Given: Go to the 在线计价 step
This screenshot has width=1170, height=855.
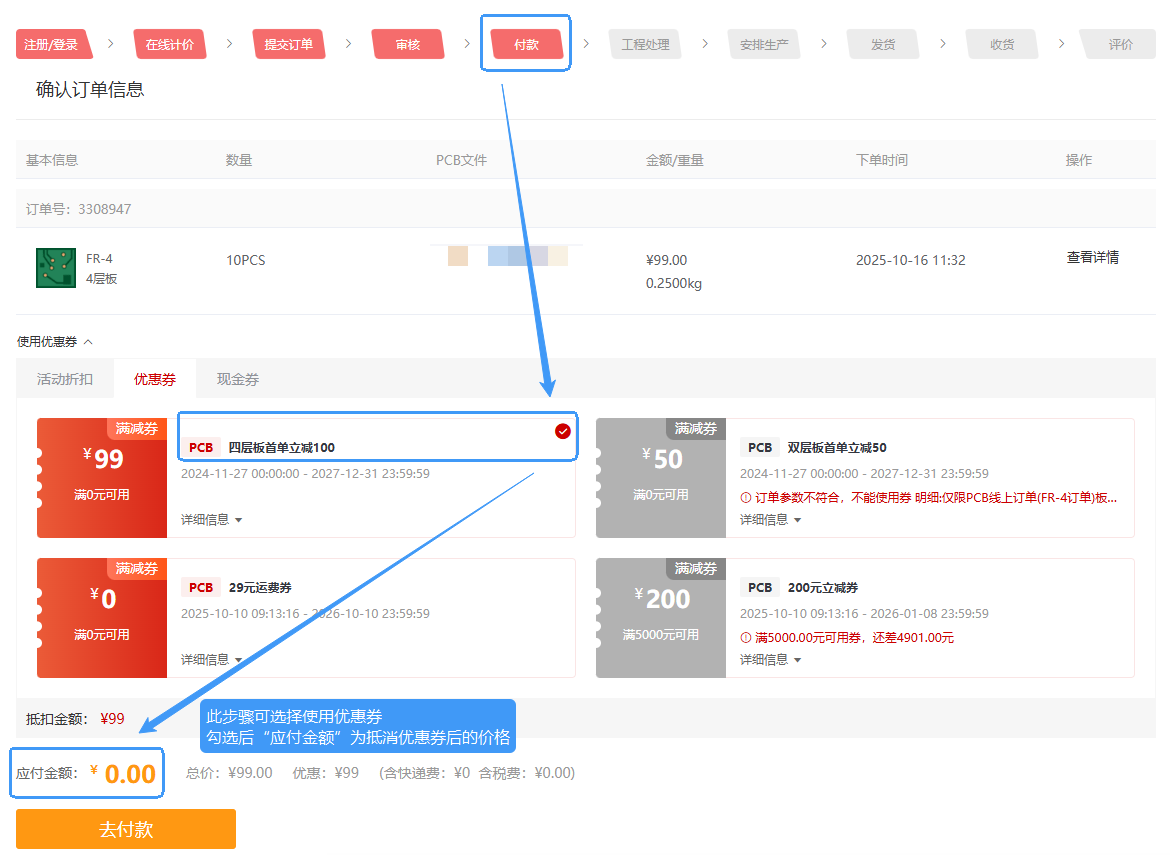Looking at the screenshot, I should pyautogui.click(x=169, y=45).
